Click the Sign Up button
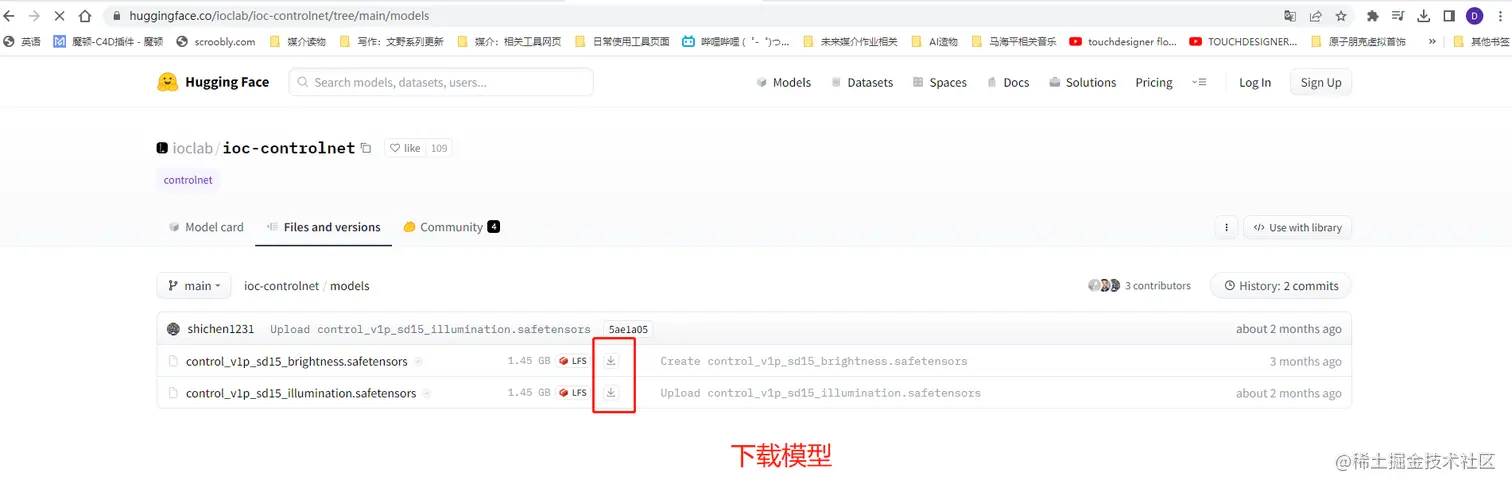 [x=1321, y=82]
